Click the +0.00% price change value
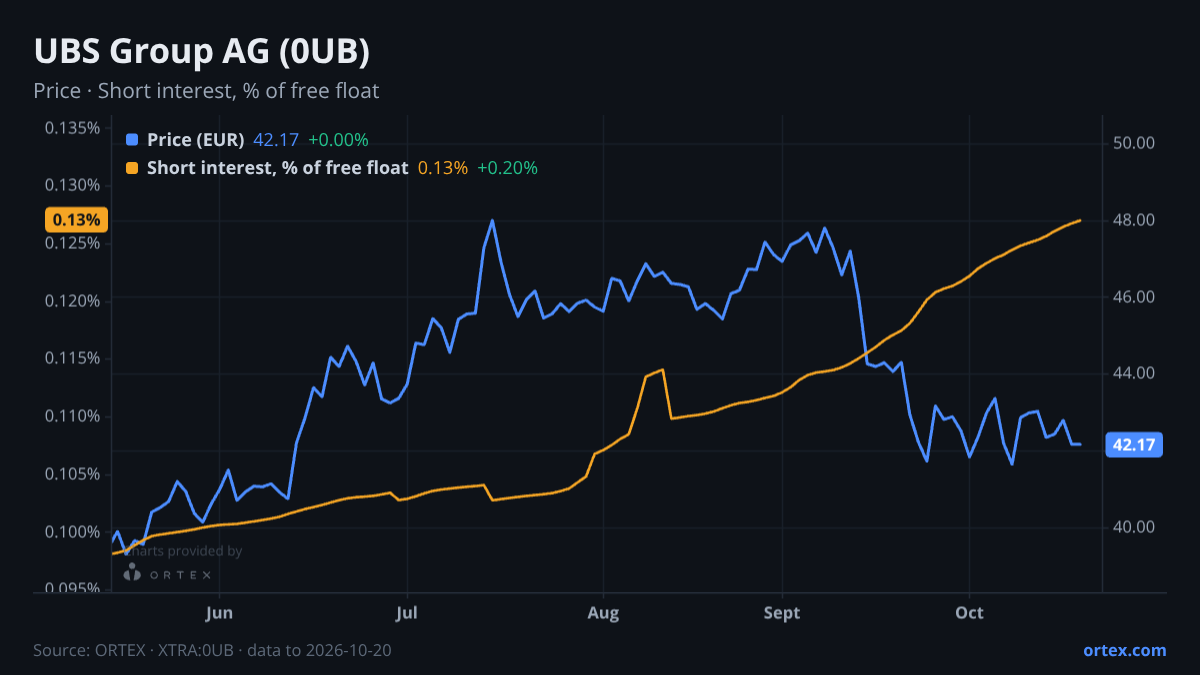Screen dimensions: 1200x675 338,140
